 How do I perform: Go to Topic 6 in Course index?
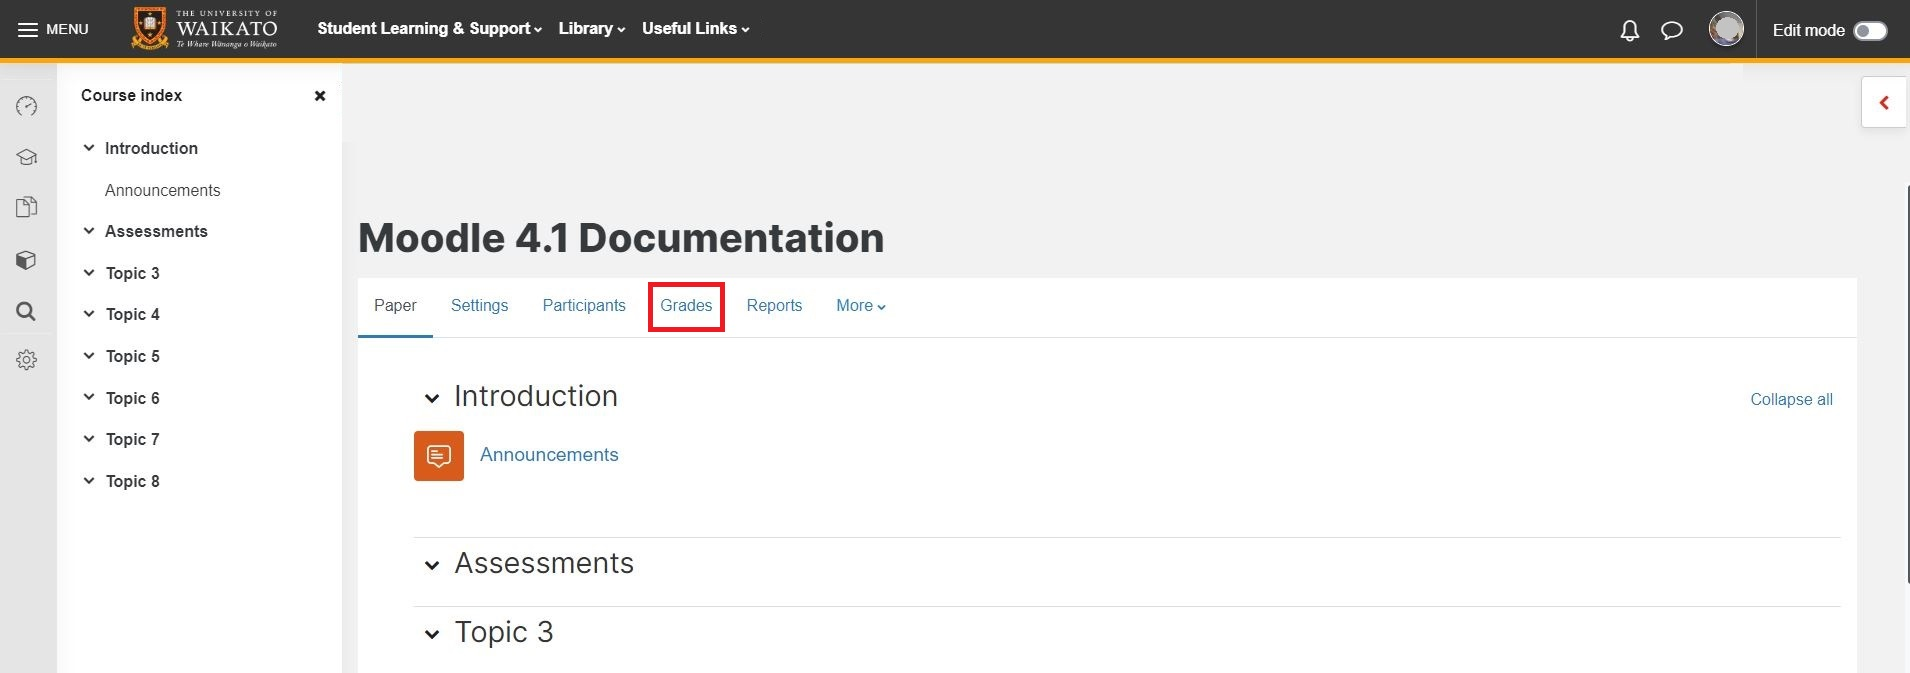click(133, 398)
